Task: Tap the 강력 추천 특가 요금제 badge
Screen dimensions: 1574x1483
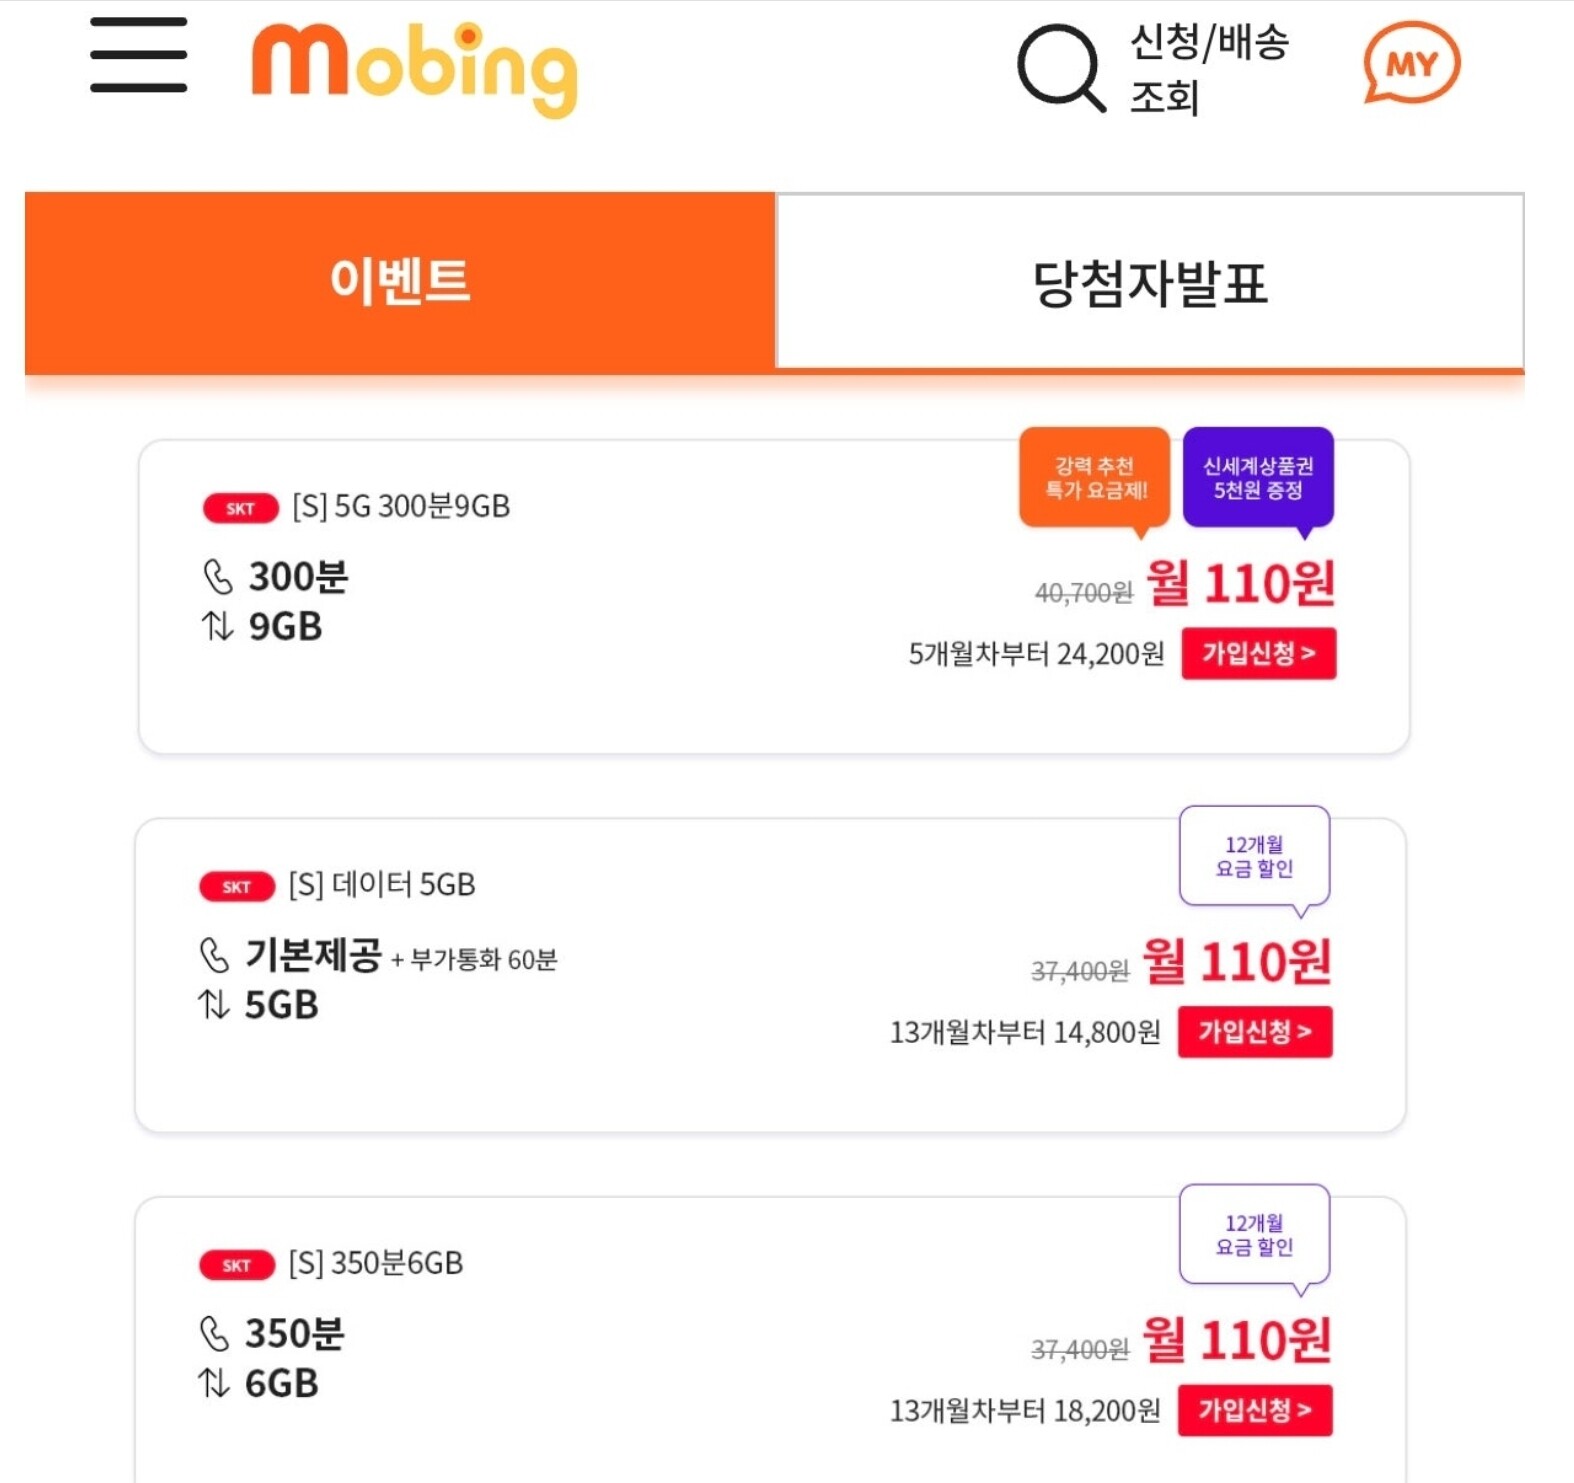Action: pyautogui.click(x=1095, y=479)
